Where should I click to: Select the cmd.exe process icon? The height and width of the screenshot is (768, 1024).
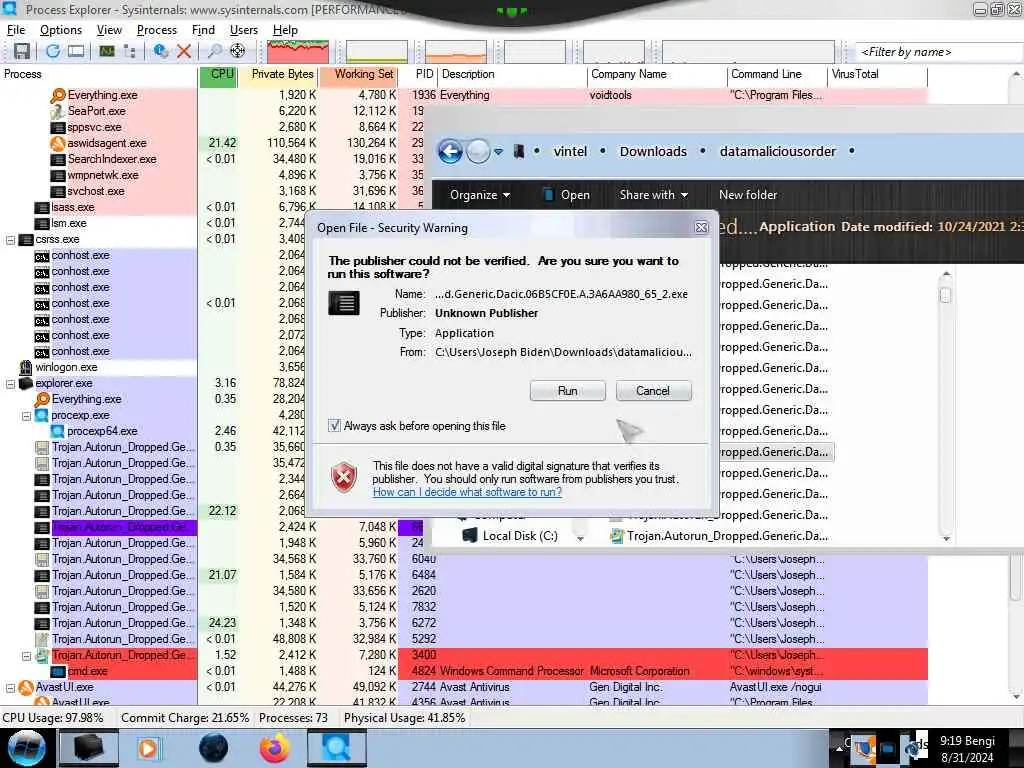coord(58,671)
